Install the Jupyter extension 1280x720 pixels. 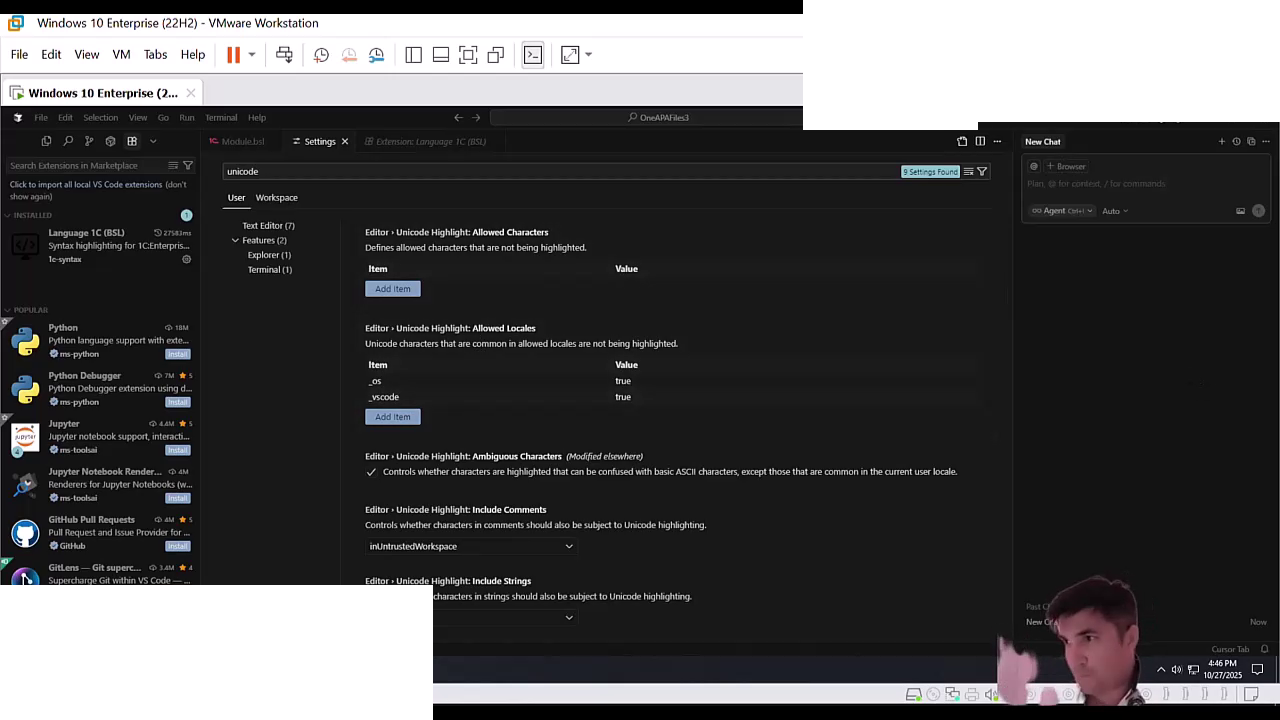click(x=178, y=450)
